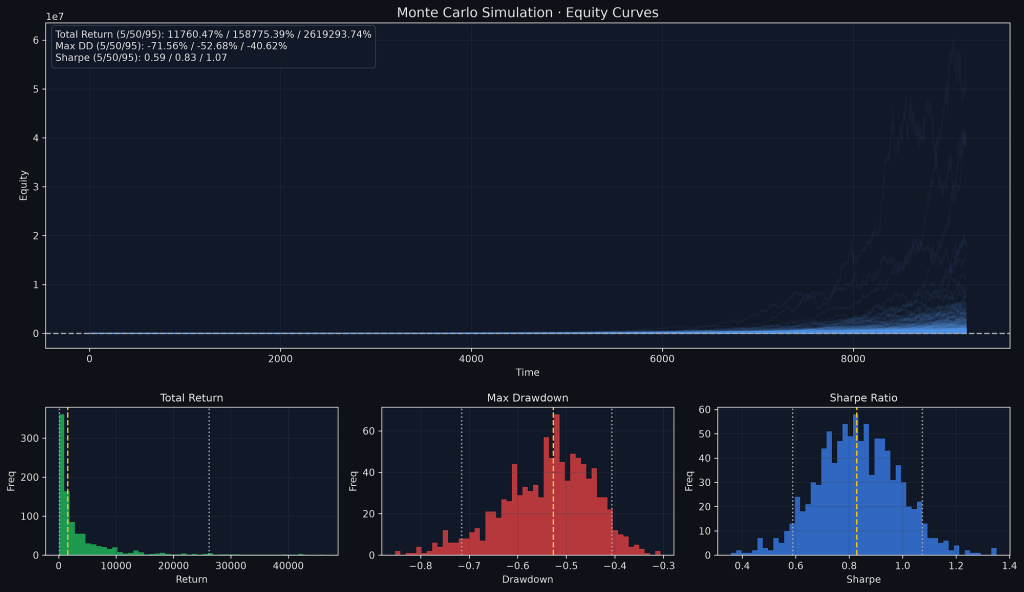Click the 40000 tick on Return axis
This screenshot has width=1024, height=592.
(288, 566)
